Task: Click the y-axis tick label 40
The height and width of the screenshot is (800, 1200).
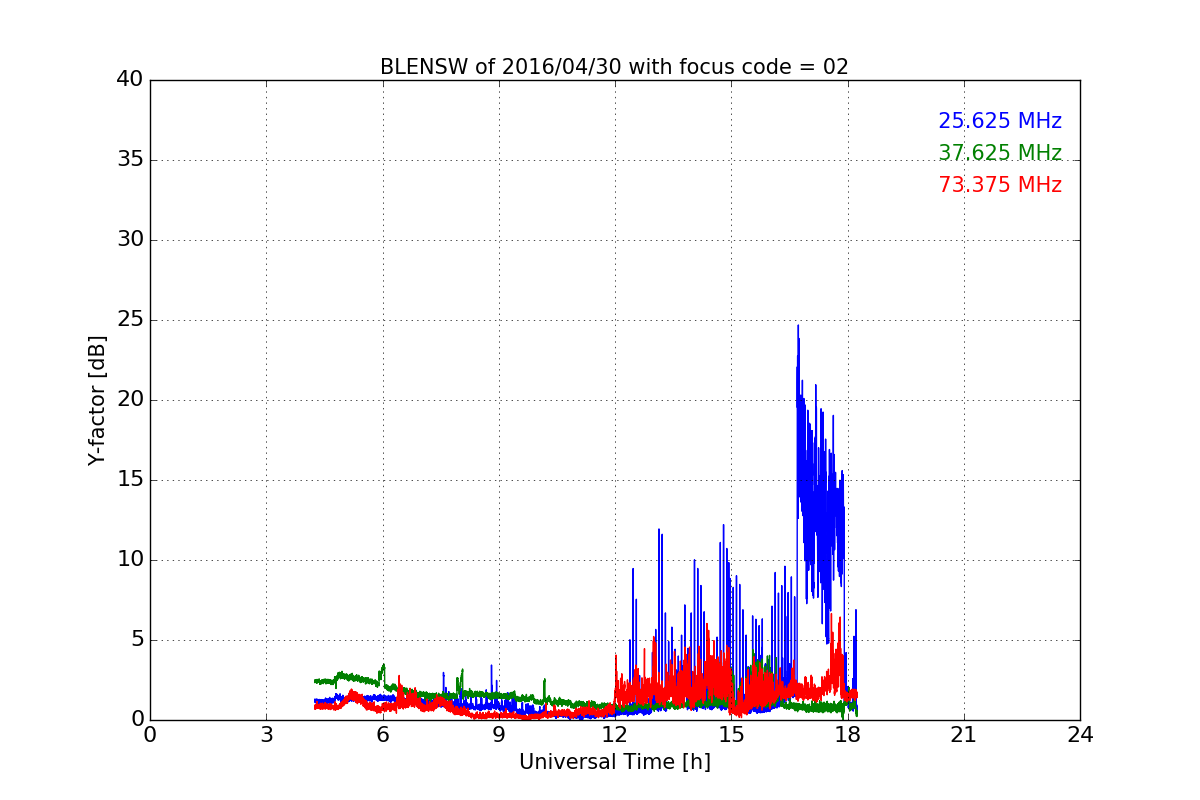Action: pyautogui.click(x=130, y=79)
